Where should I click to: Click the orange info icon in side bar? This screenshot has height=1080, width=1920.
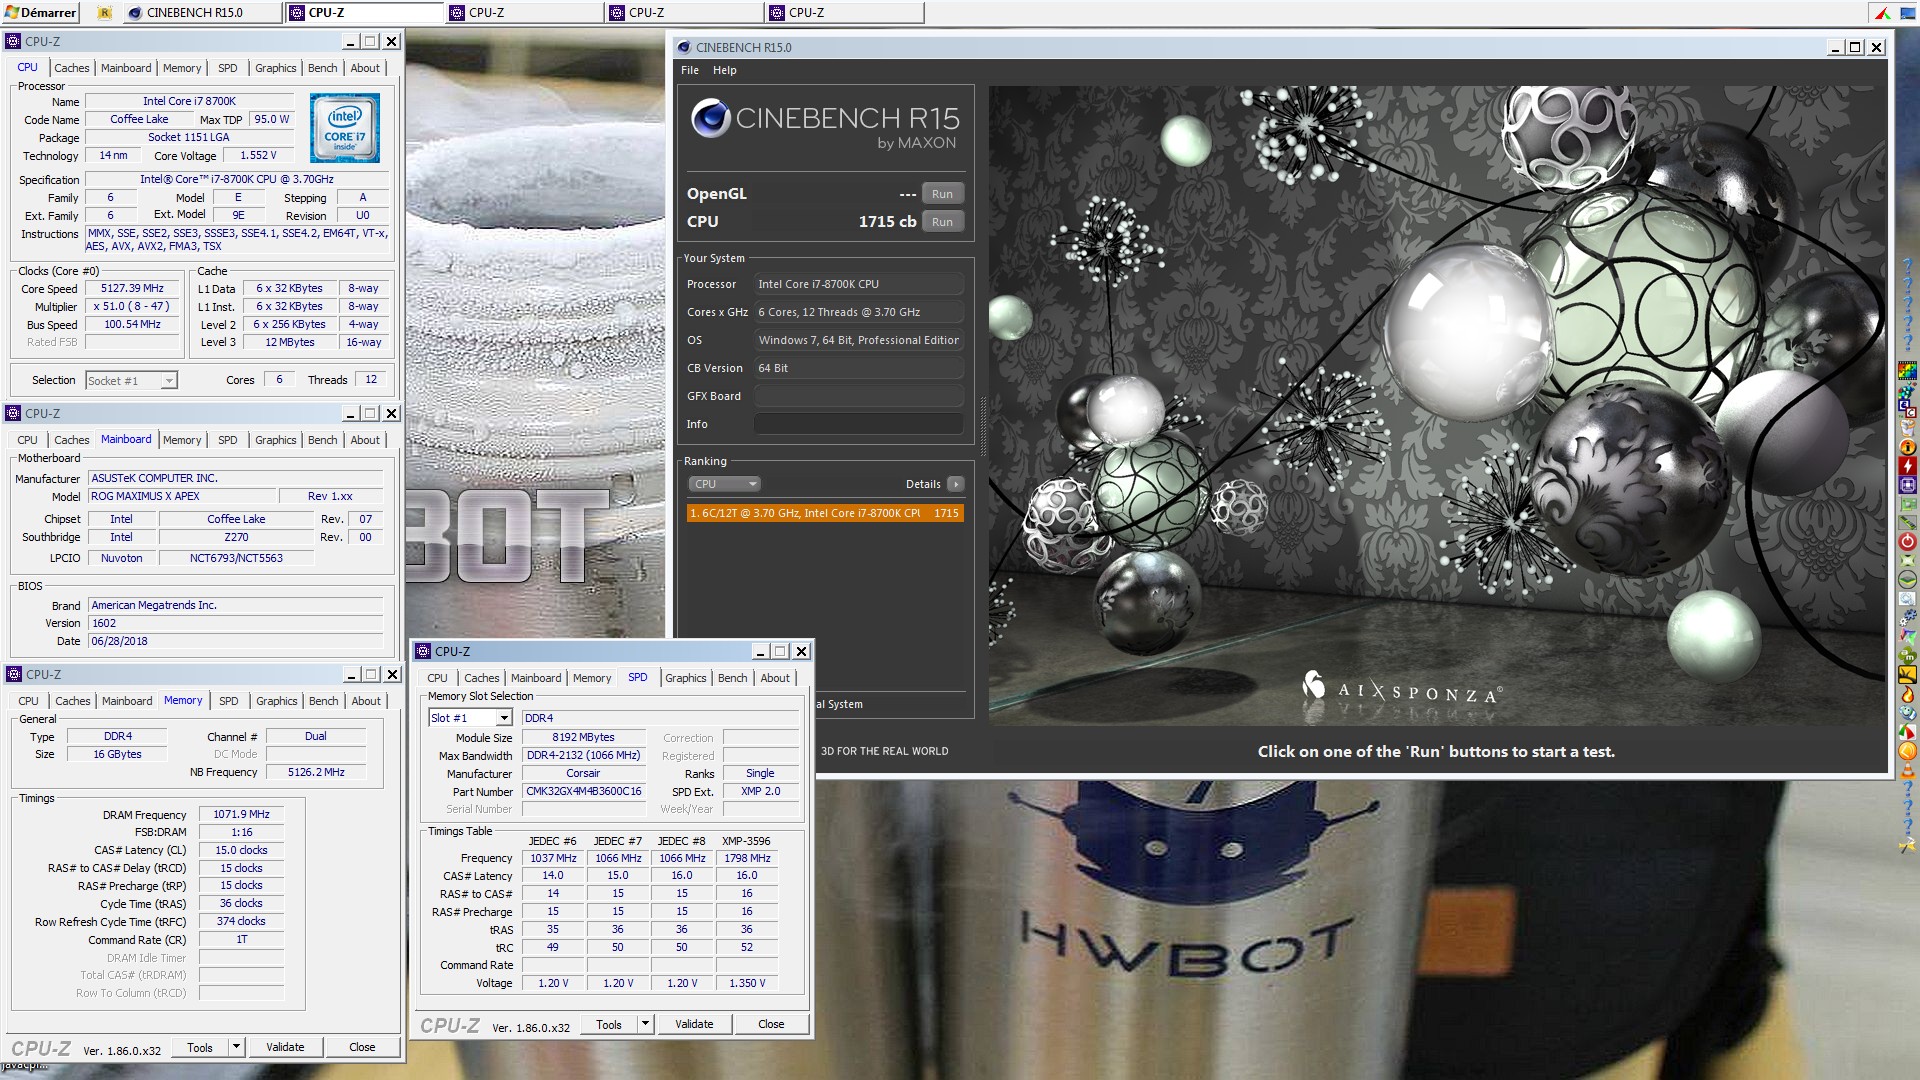[1907, 447]
